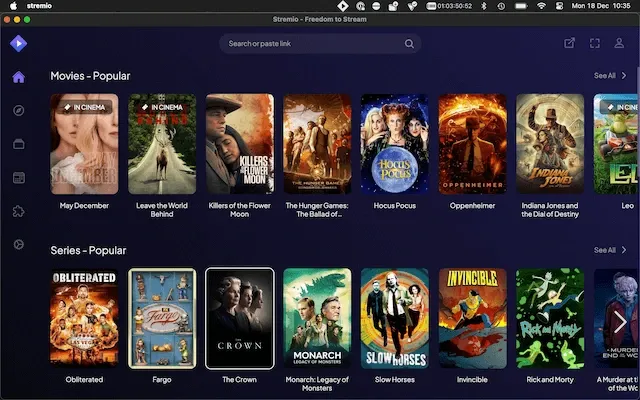Open Leave the World Behind poster
Screen dimensions: 640x400
pos(162,144)
